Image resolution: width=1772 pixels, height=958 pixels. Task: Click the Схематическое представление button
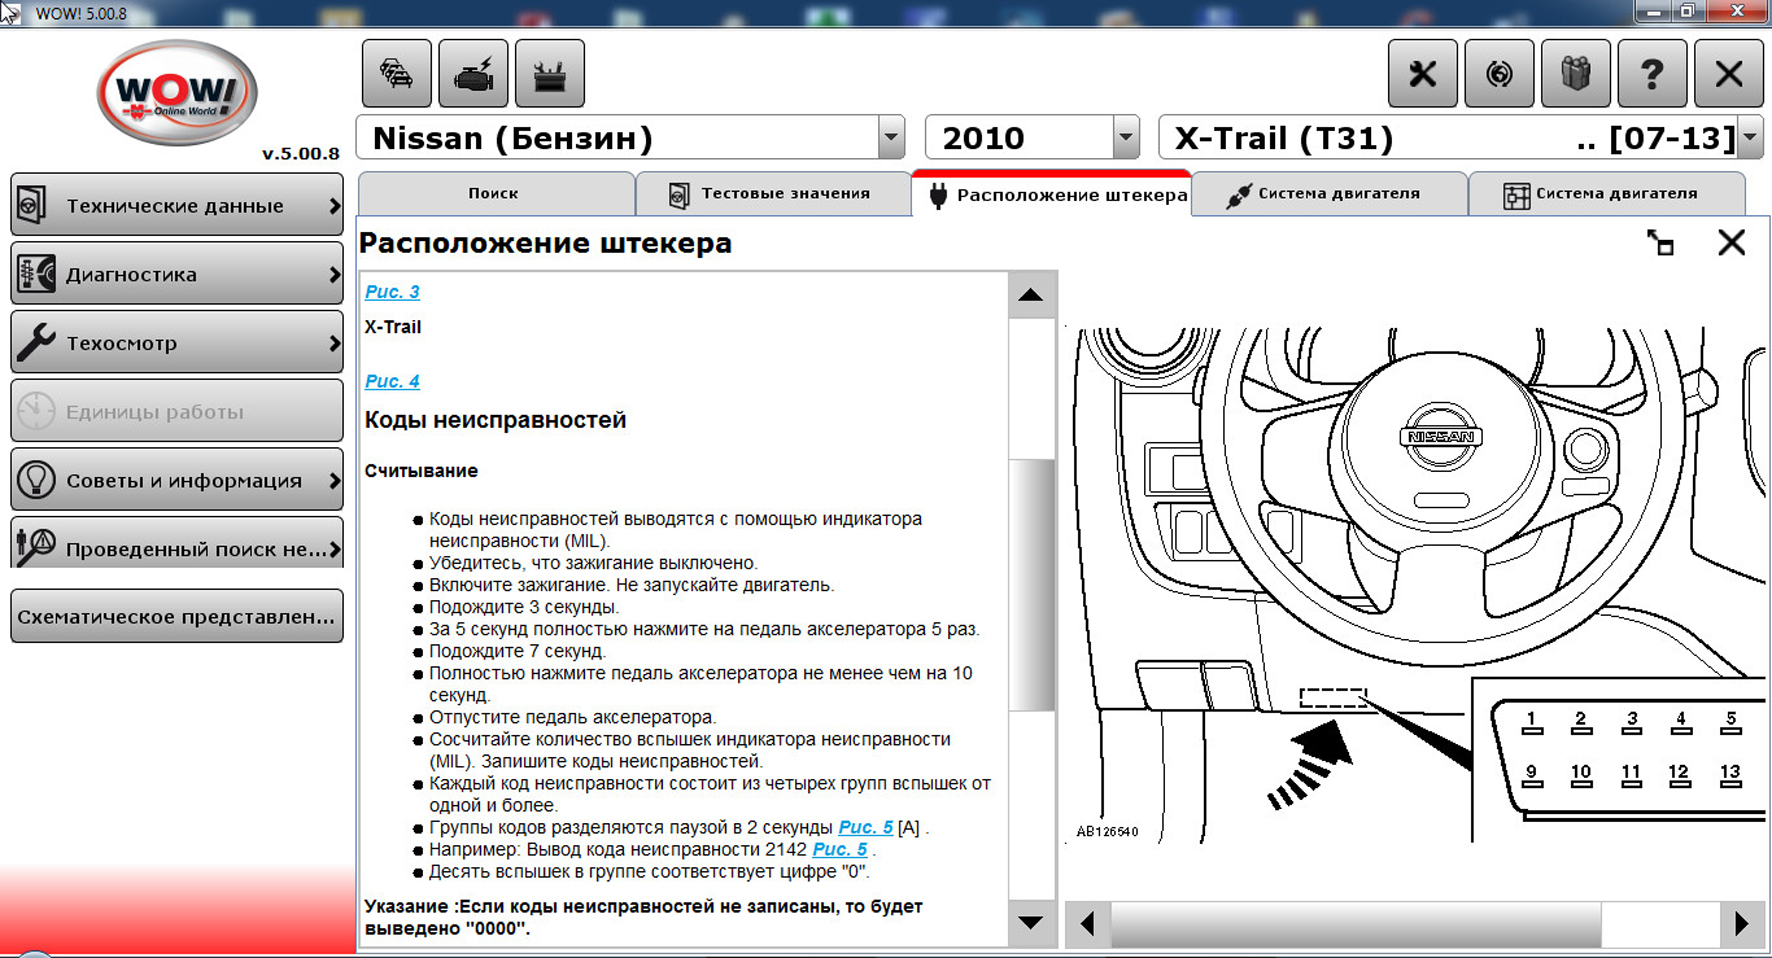coord(177,616)
